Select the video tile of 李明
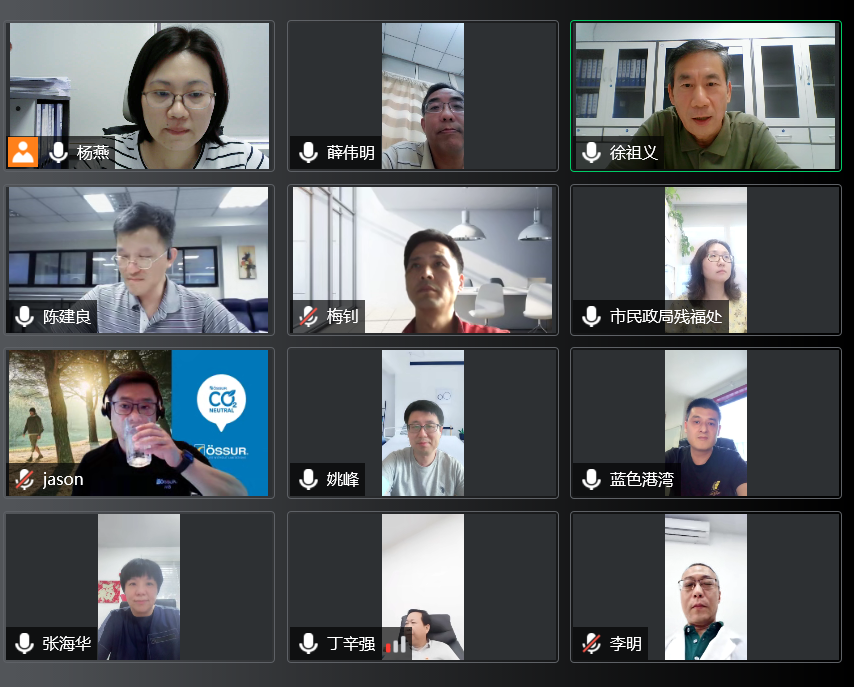Viewport: 855px width, 687px height. click(706, 587)
